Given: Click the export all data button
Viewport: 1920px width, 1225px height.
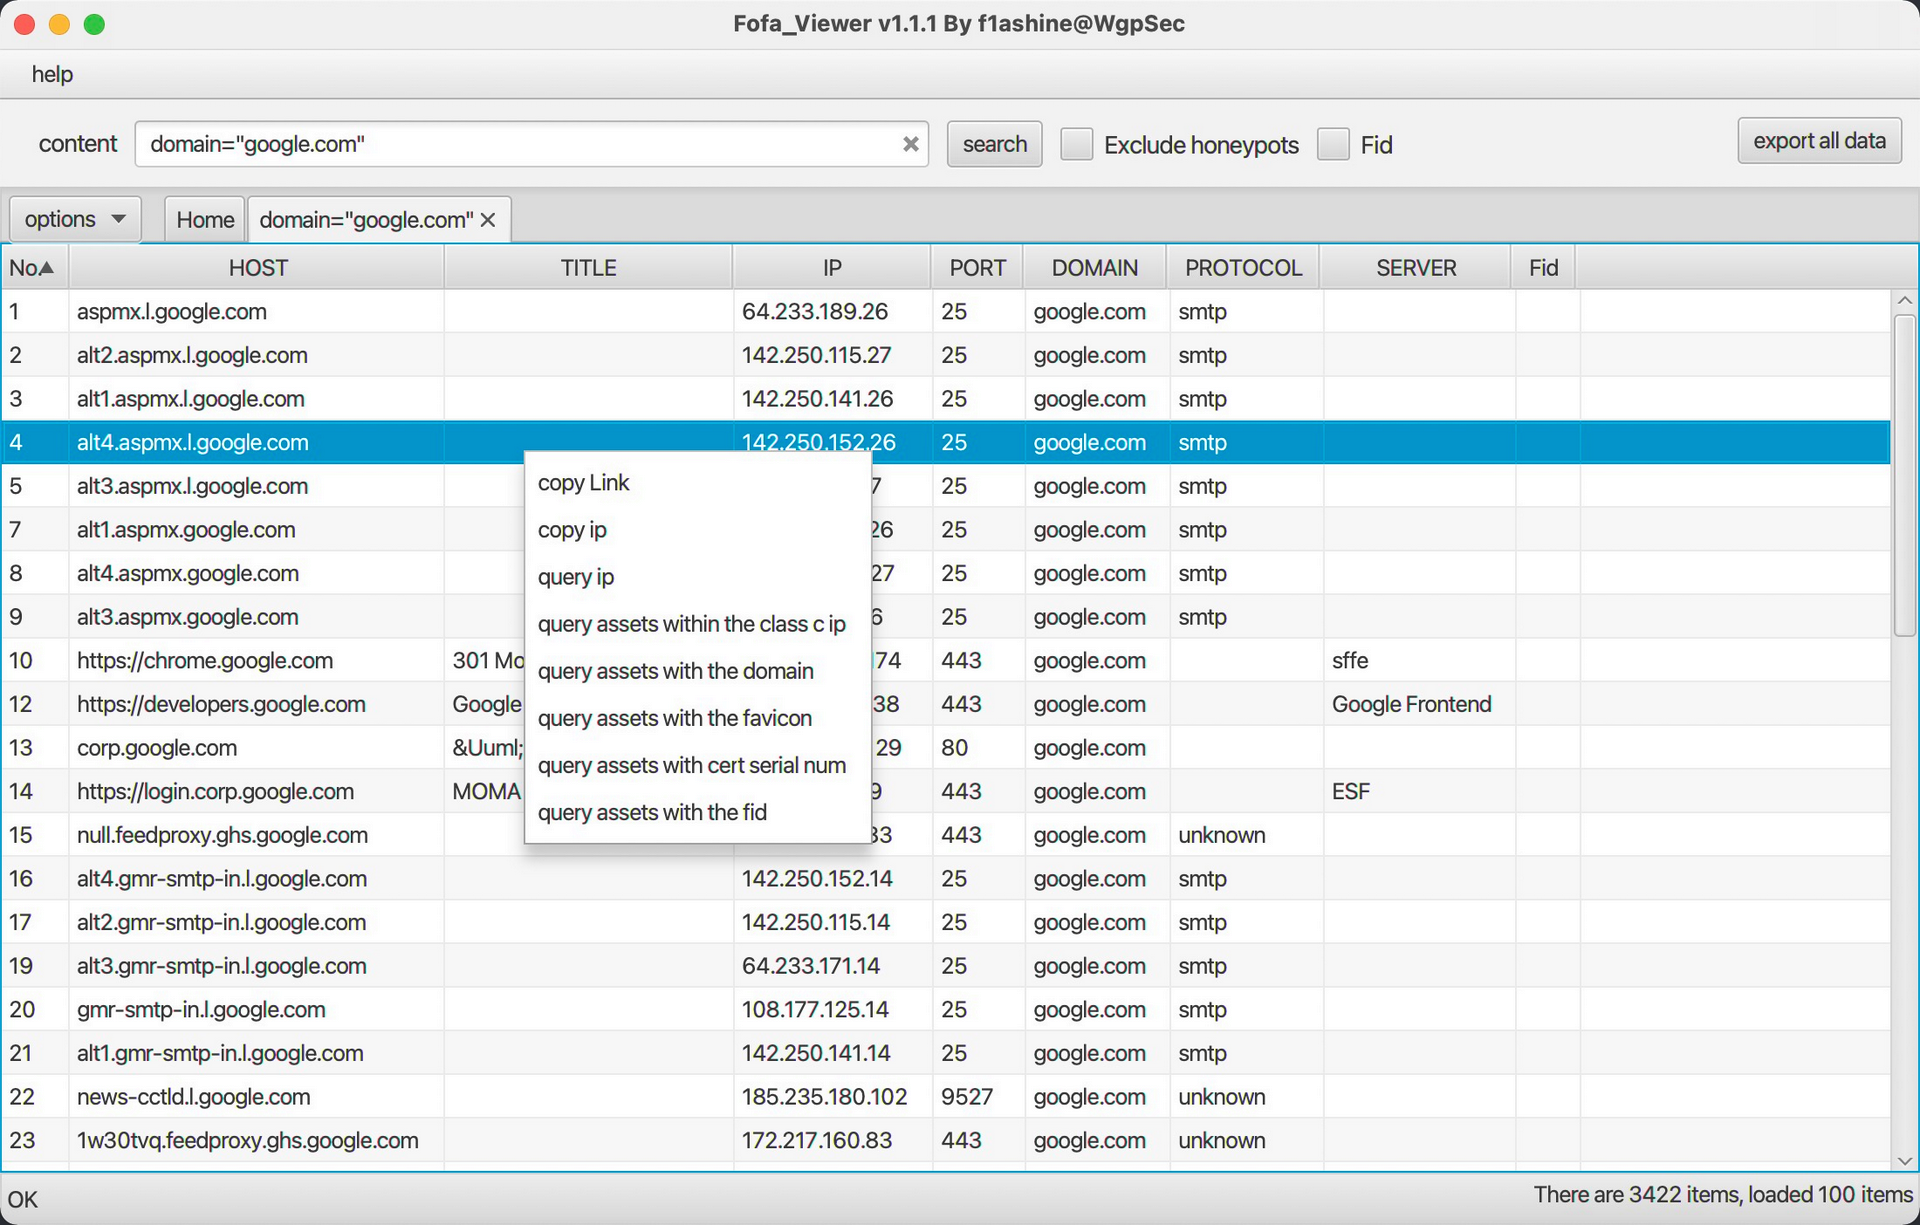Looking at the screenshot, I should [x=1818, y=141].
